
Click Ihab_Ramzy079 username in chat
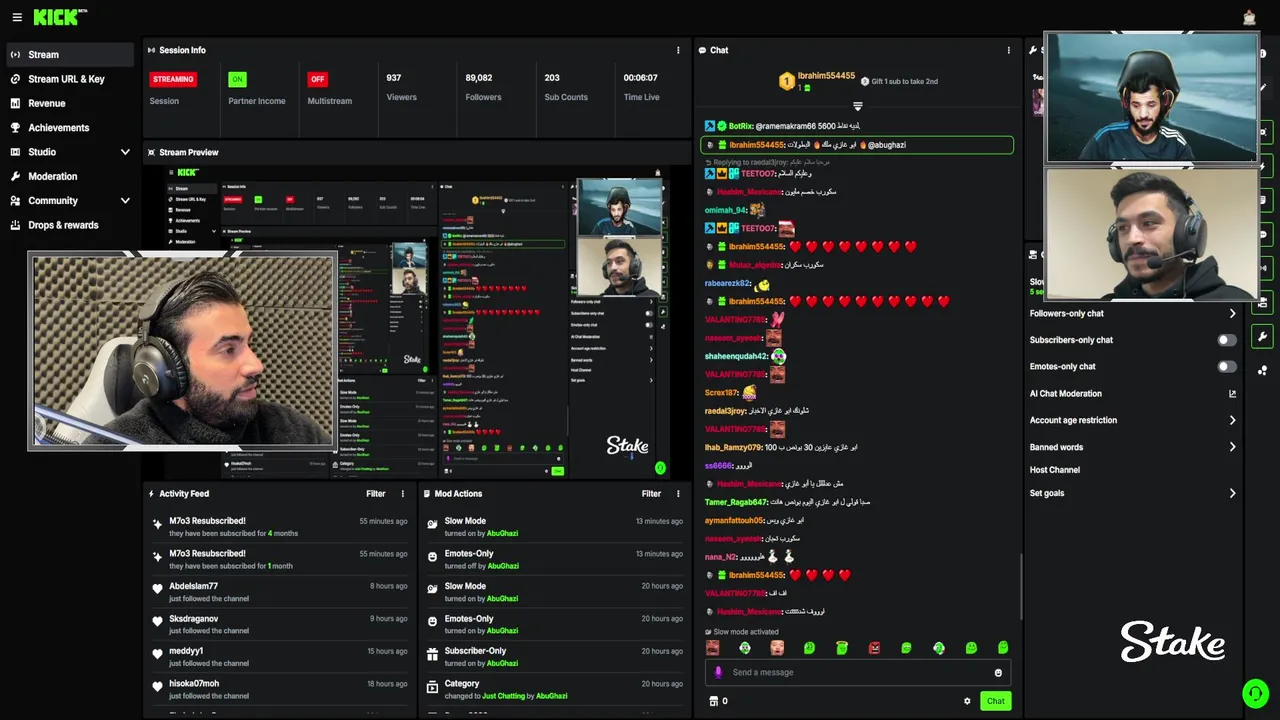point(734,447)
